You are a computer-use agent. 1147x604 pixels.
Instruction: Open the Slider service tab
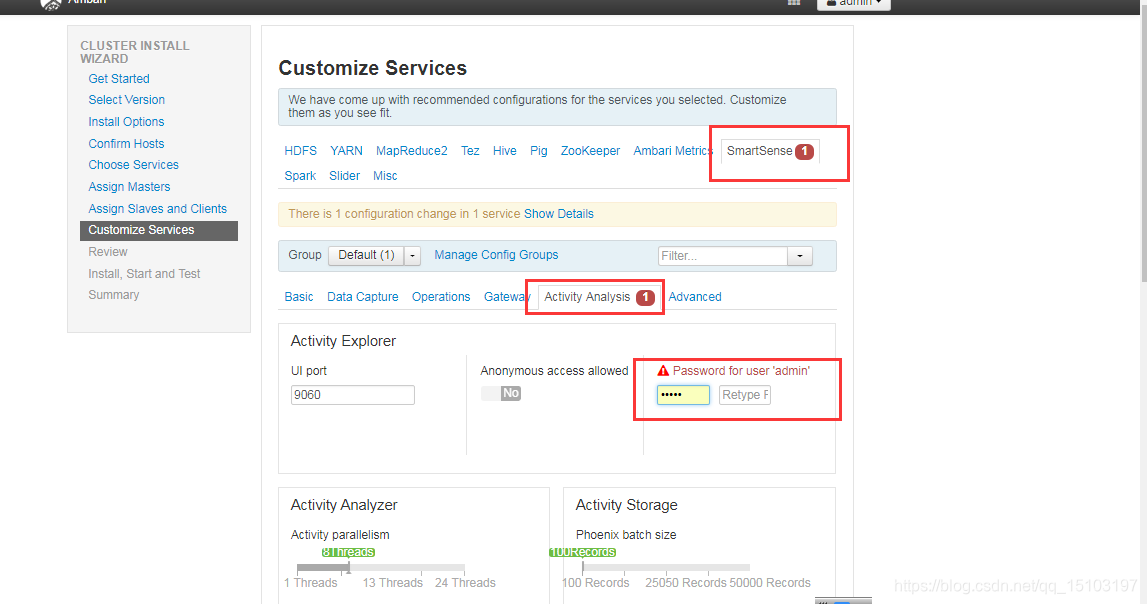345,175
